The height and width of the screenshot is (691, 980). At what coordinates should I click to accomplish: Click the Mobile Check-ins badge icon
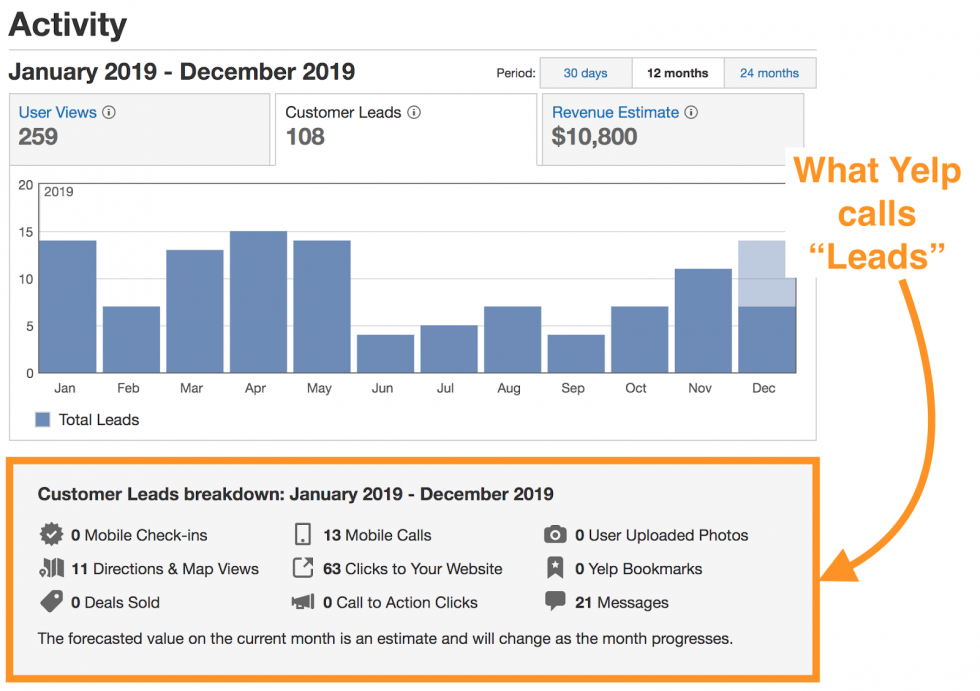point(51,535)
